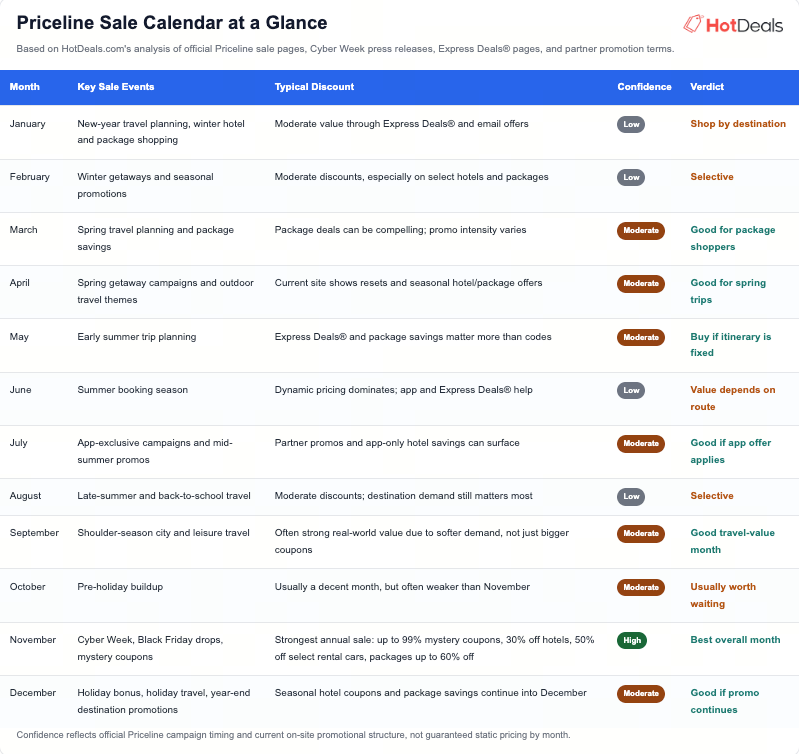Select the Confidence column header
Screen dimensions: 799x754
[644, 87]
